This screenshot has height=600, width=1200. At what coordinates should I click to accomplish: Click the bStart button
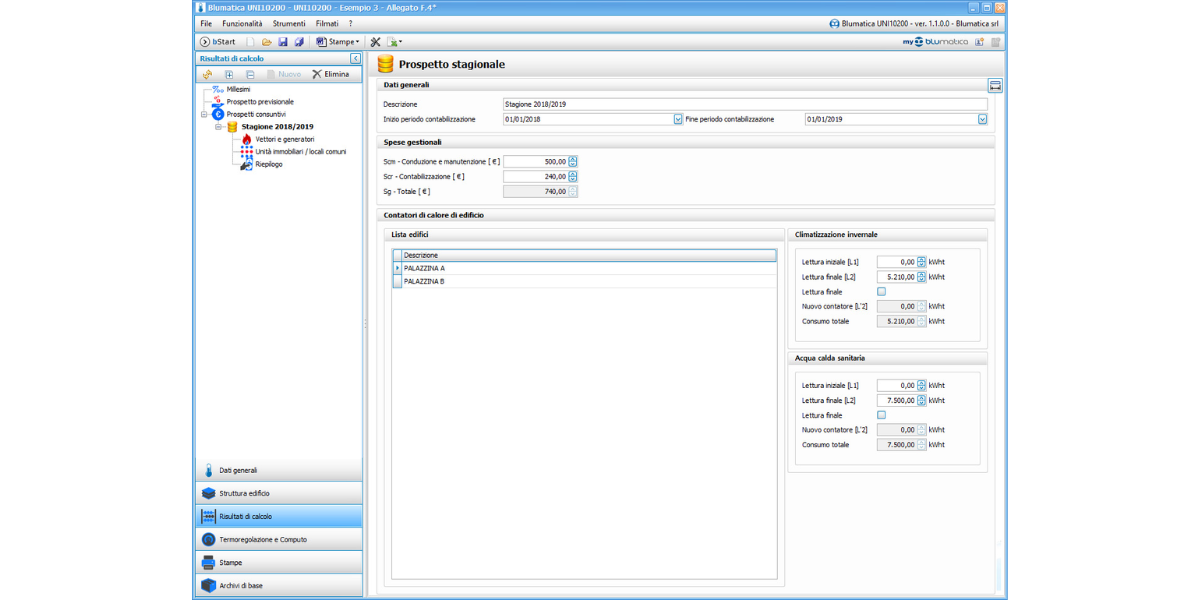[218, 42]
